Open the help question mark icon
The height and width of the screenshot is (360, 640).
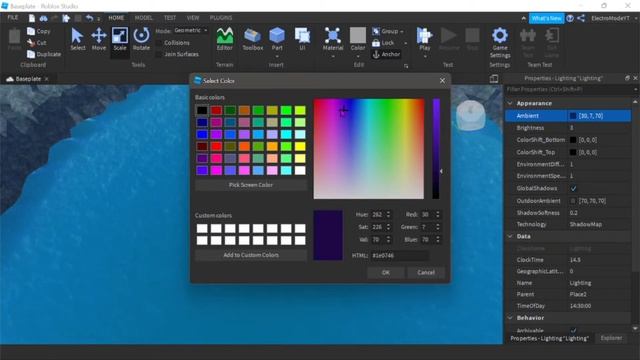(570, 18)
